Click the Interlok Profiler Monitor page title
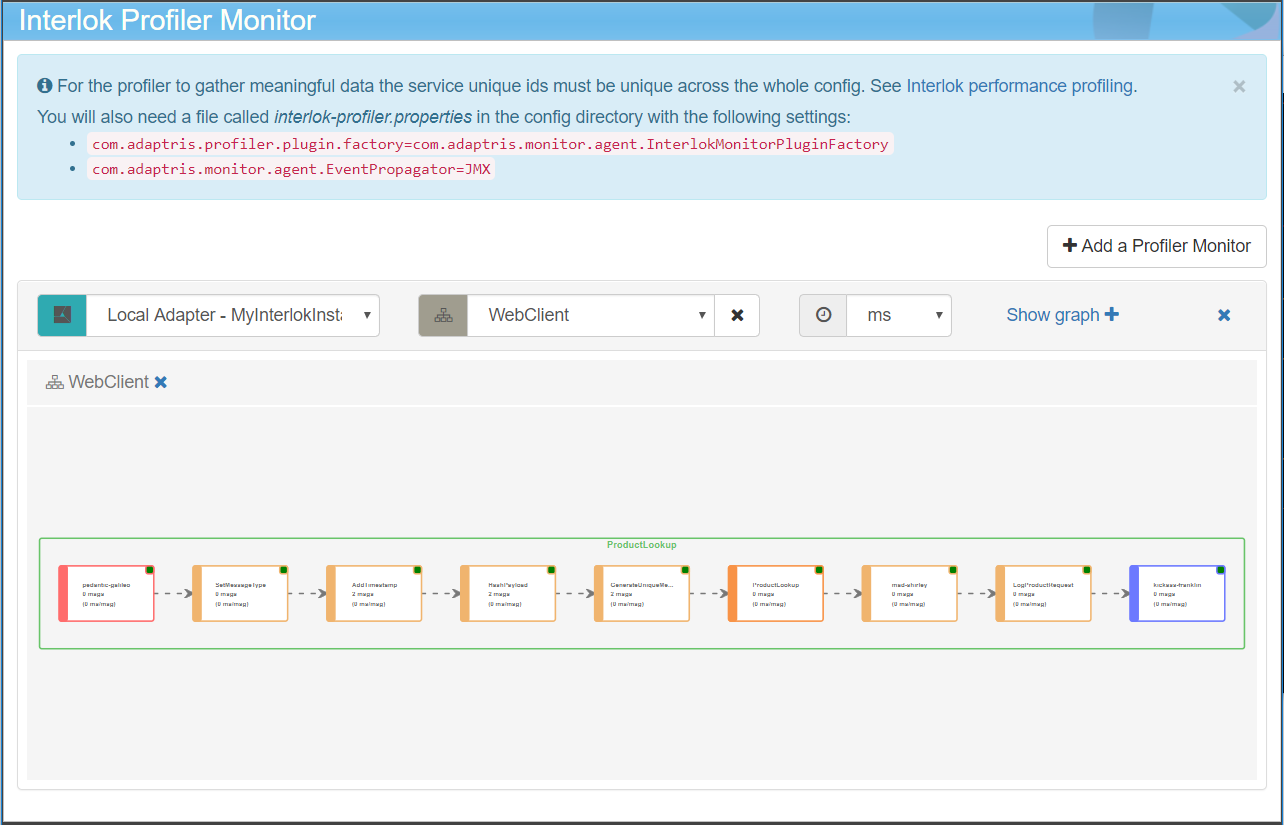The width and height of the screenshot is (1284, 825). coord(168,20)
